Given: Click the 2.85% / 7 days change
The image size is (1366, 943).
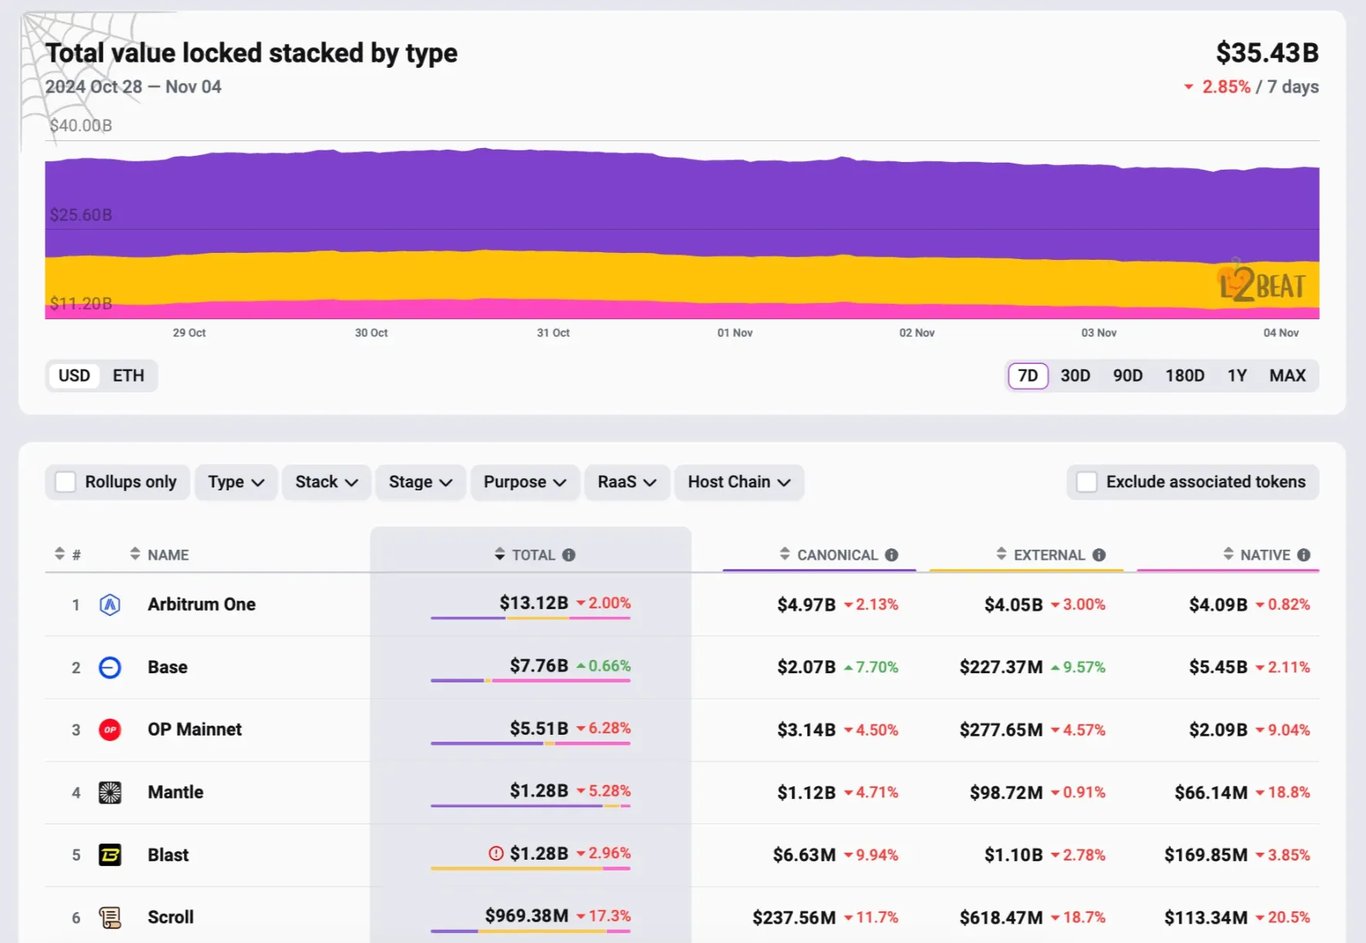Looking at the screenshot, I should tap(1251, 87).
